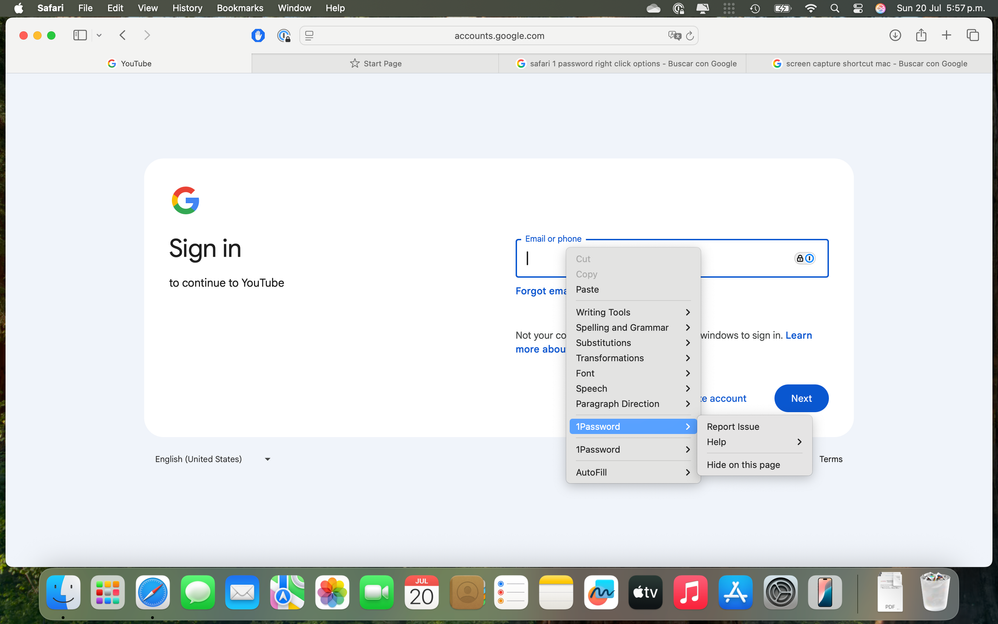Choose Hide on this page
The width and height of the screenshot is (998, 624).
[754, 465]
